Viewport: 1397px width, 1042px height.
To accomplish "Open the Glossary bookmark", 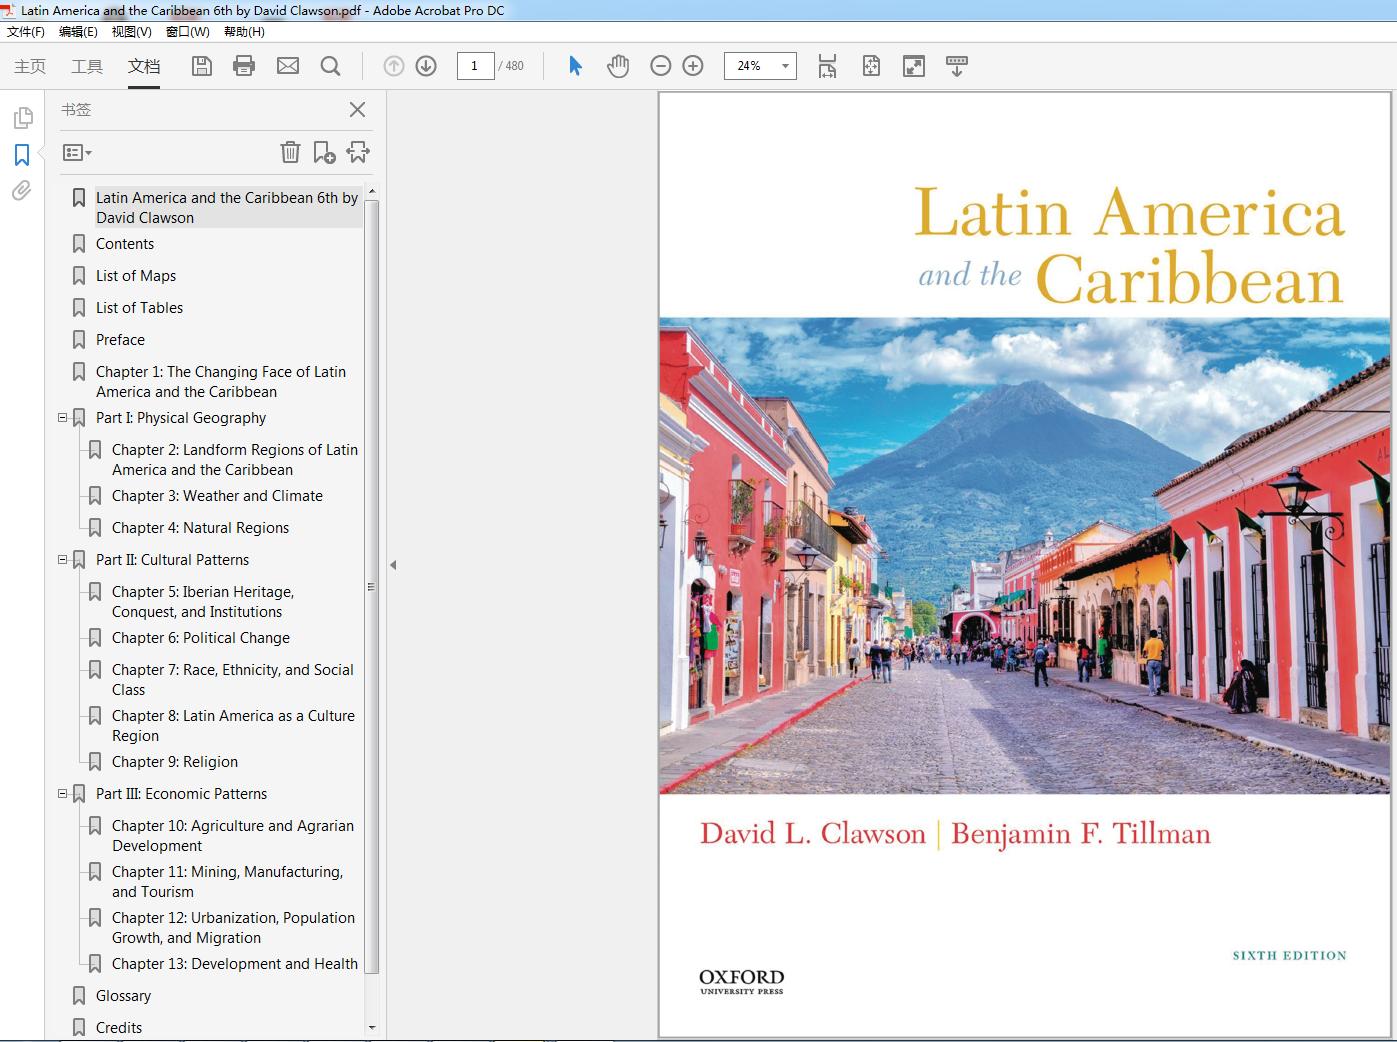I will (123, 996).
